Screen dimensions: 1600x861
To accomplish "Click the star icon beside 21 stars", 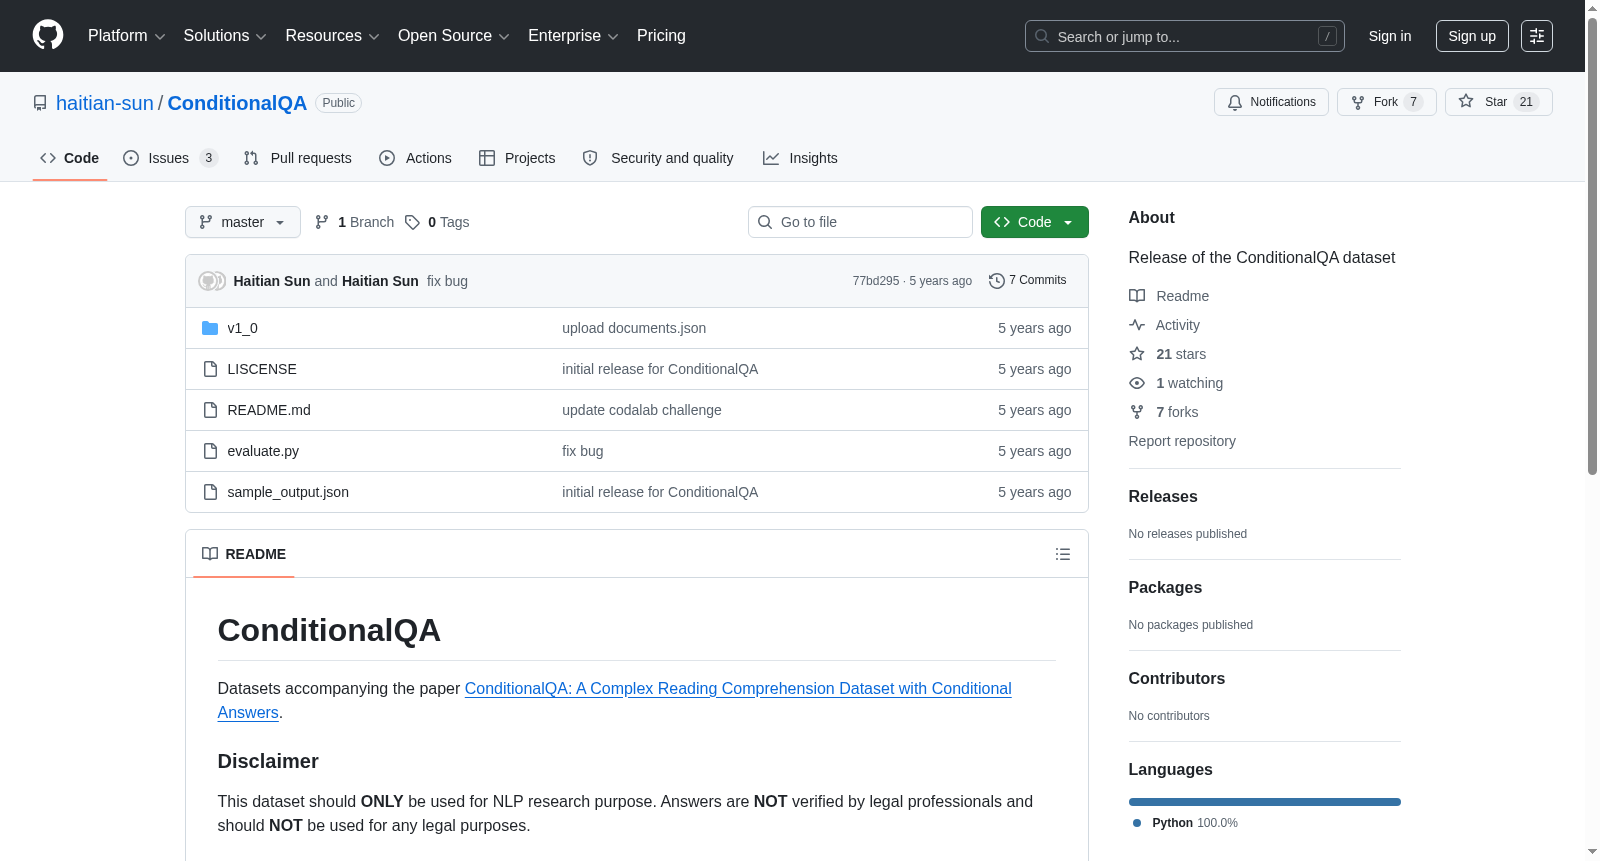I will click(x=1137, y=354).
